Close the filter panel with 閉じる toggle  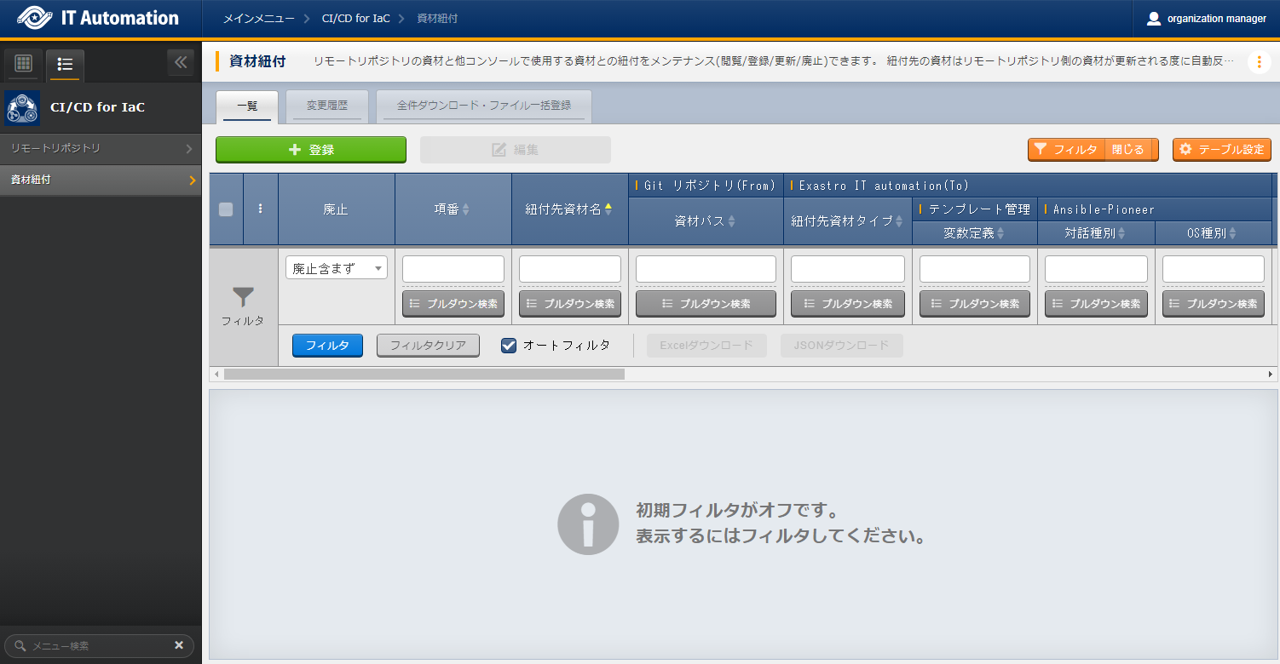(1129, 149)
